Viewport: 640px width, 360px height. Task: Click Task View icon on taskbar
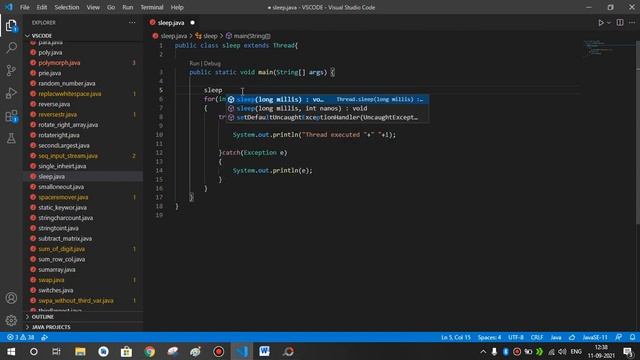click(57, 351)
